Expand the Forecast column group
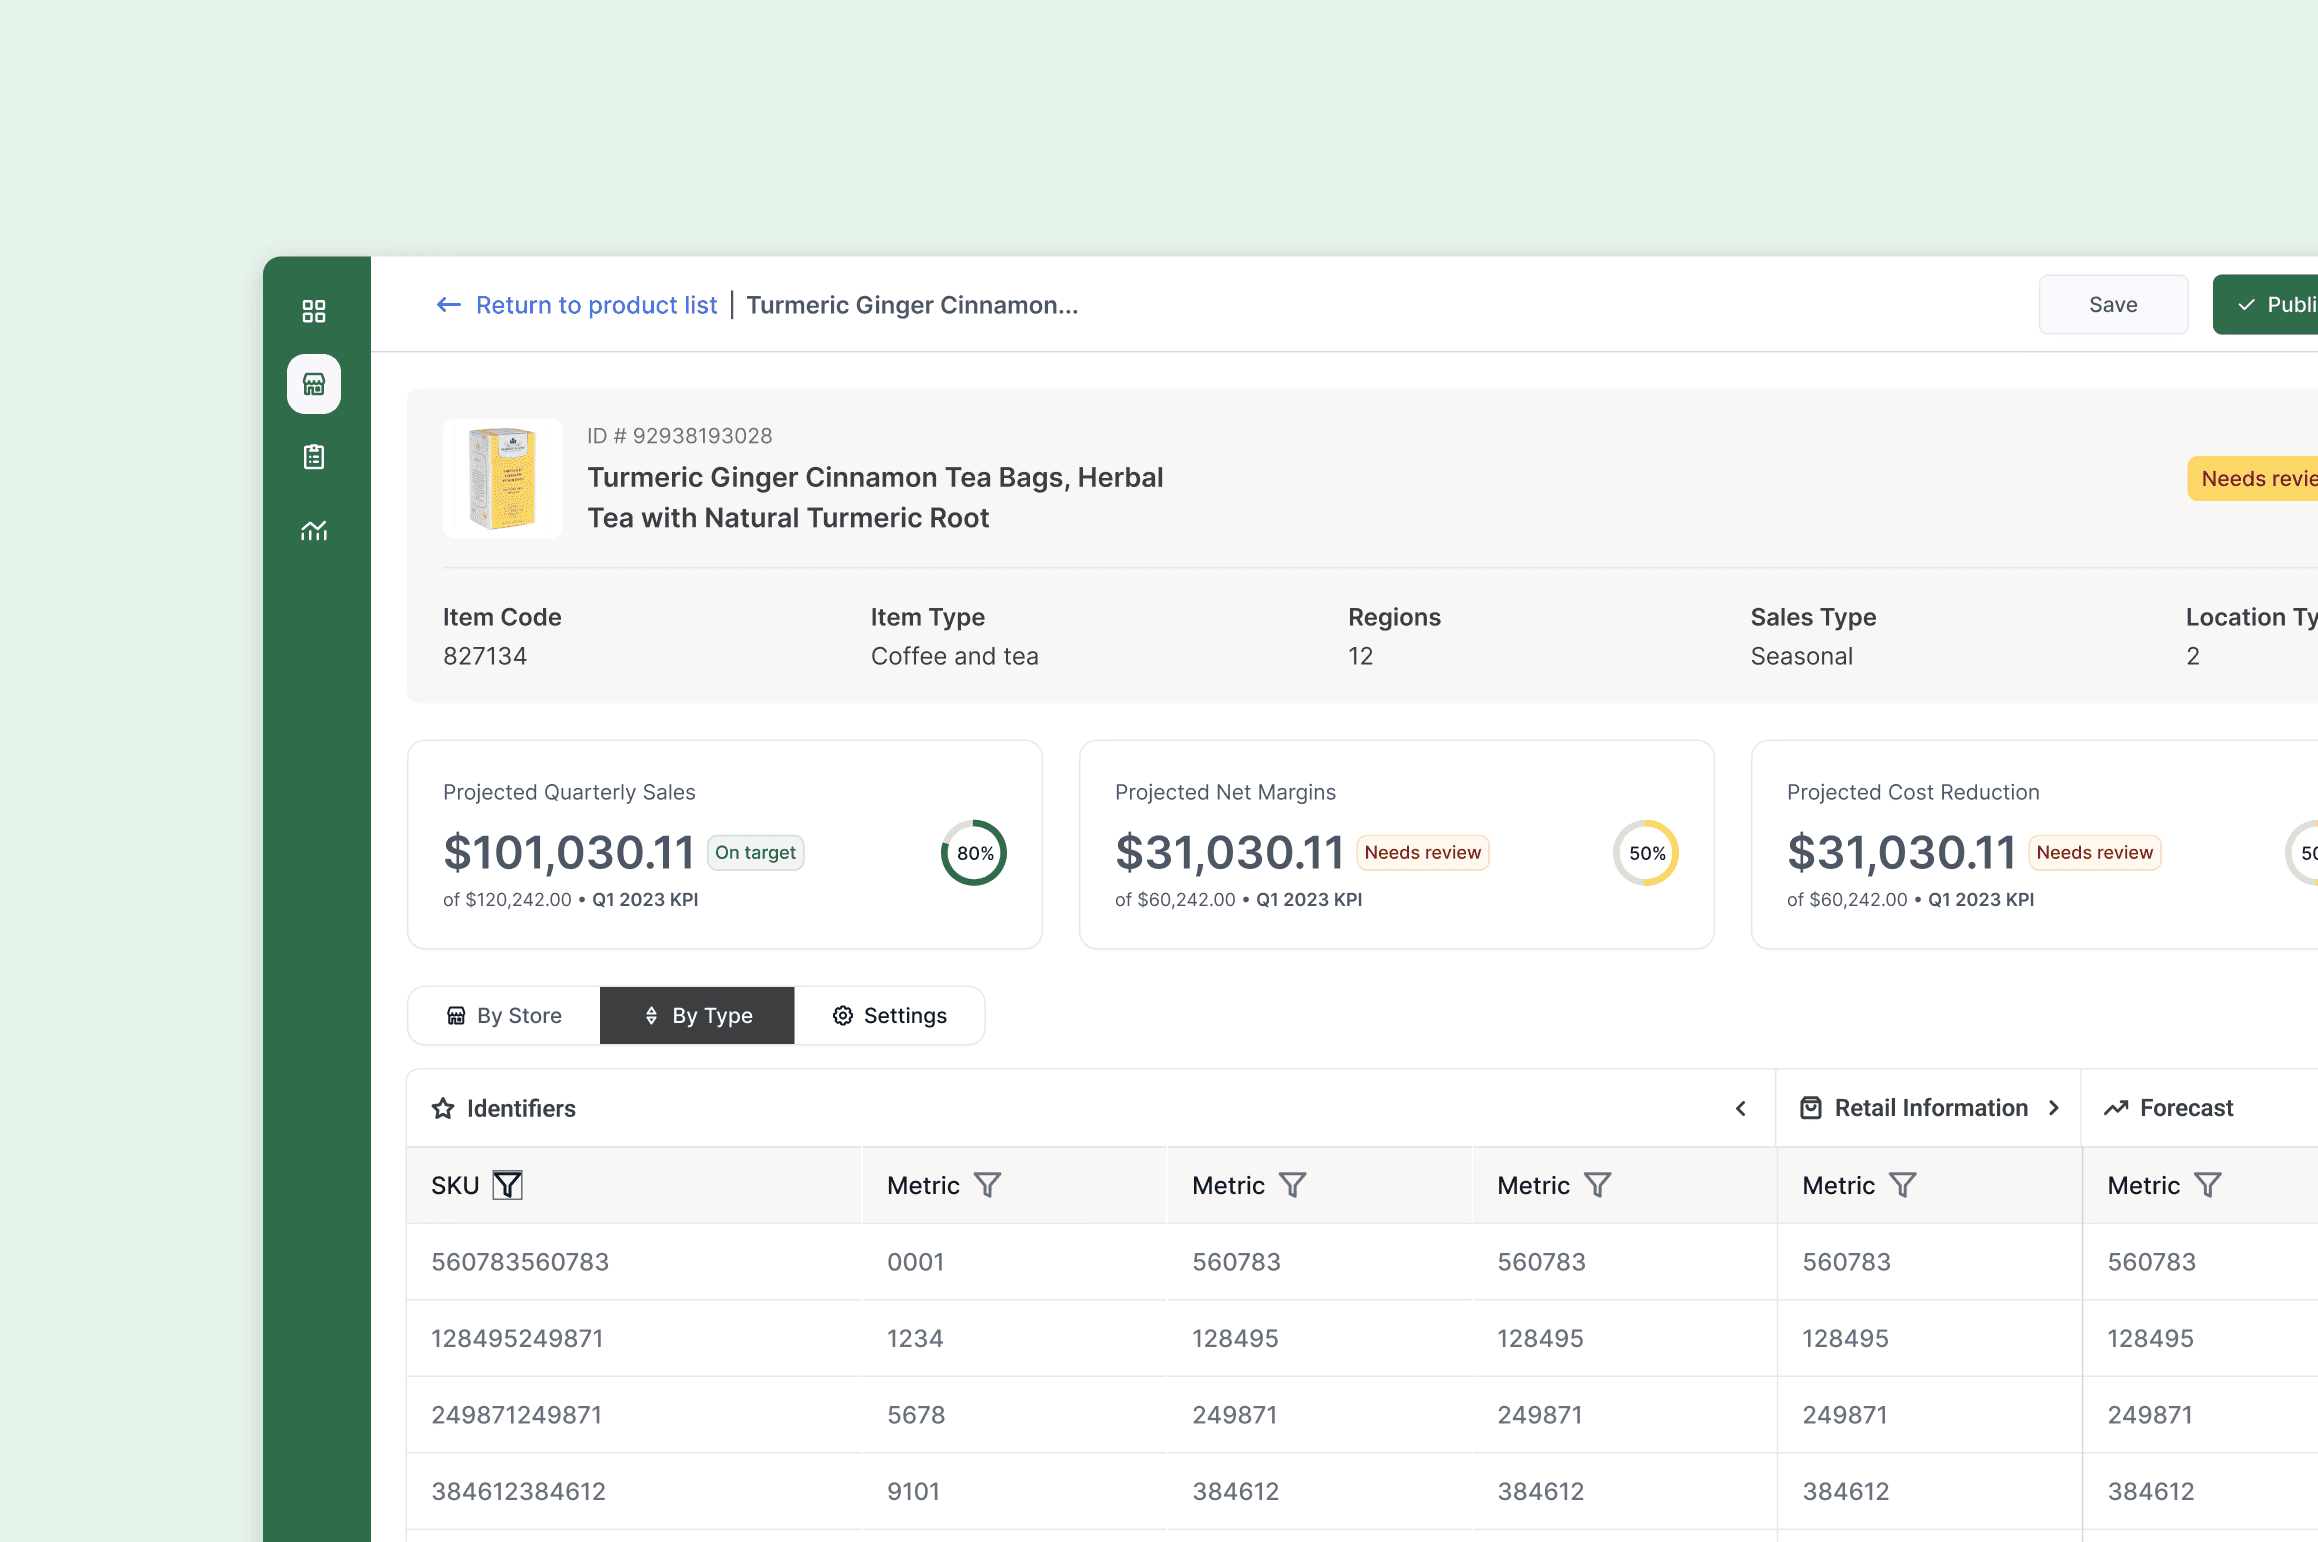The width and height of the screenshot is (2318, 1542). (x=2168, y=1108)
